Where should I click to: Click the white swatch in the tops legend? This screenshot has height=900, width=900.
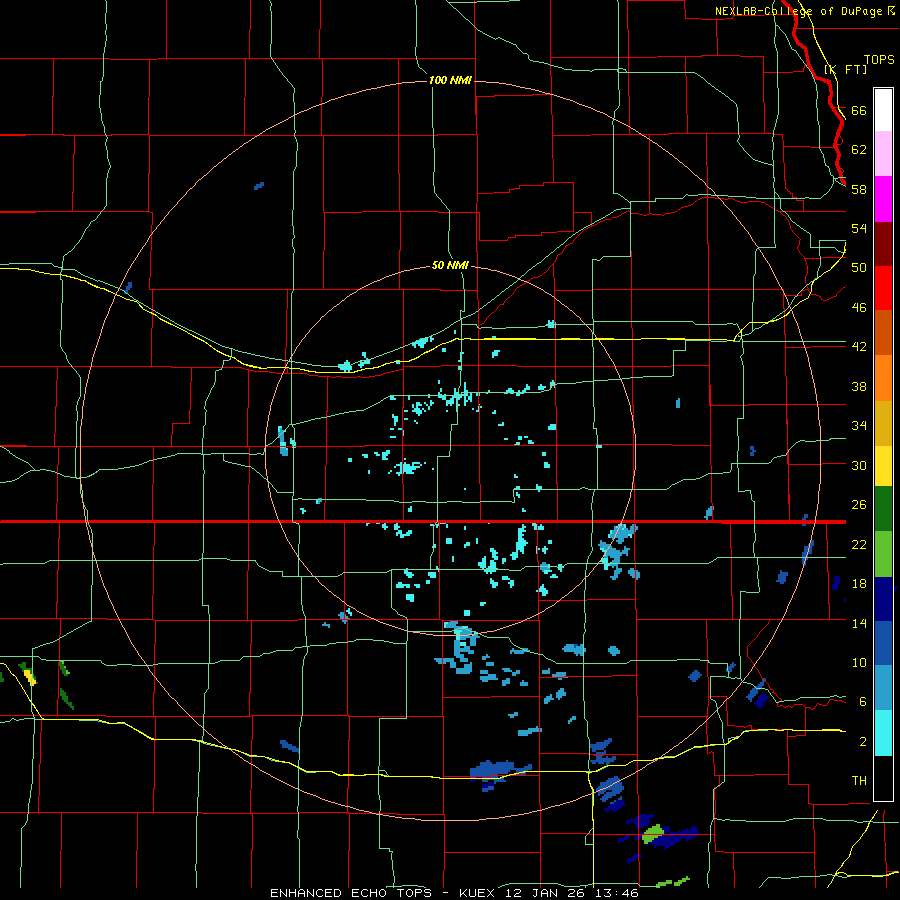coord(883,110)
